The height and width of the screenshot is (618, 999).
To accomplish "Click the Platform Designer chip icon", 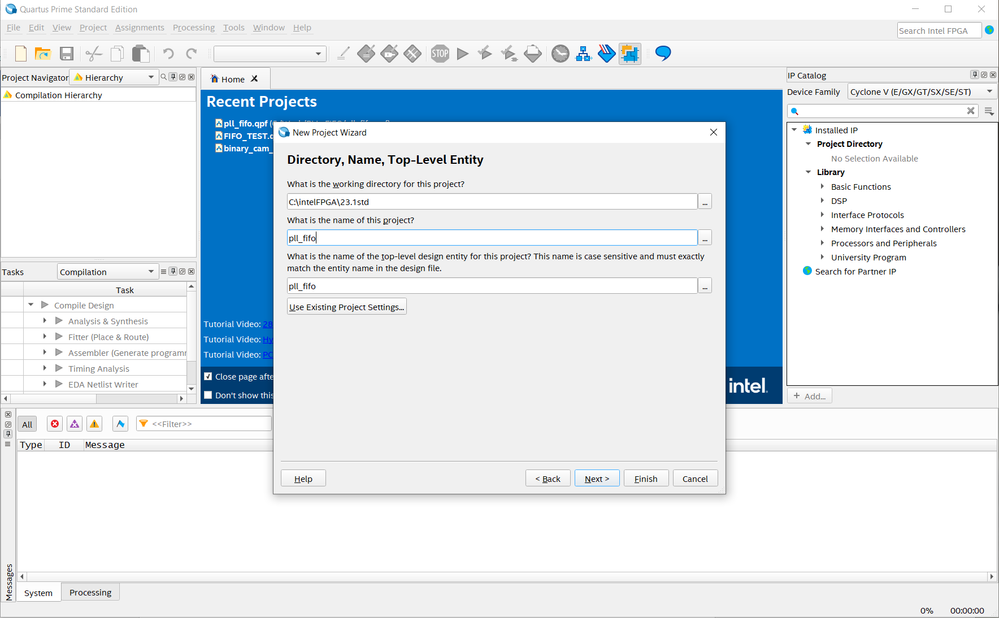I will pos(630,54).
